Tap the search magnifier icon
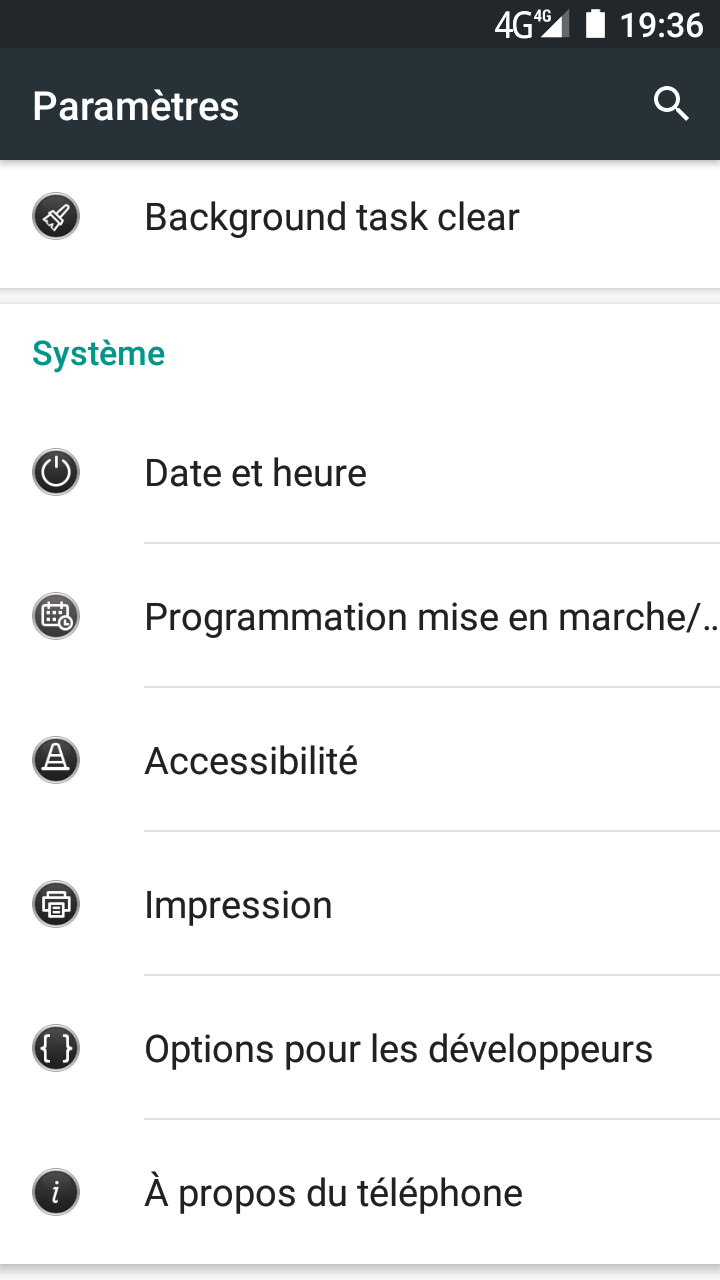 click(x=671, y=104)
